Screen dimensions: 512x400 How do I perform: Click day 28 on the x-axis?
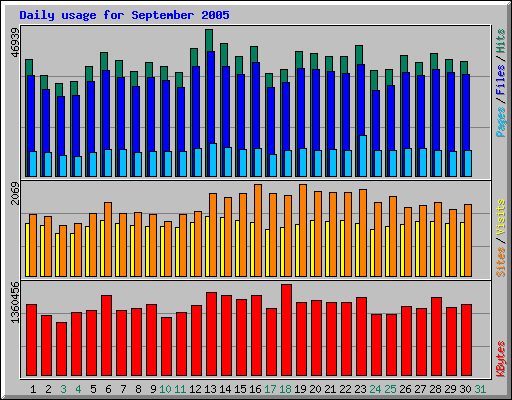click(435, 389)
